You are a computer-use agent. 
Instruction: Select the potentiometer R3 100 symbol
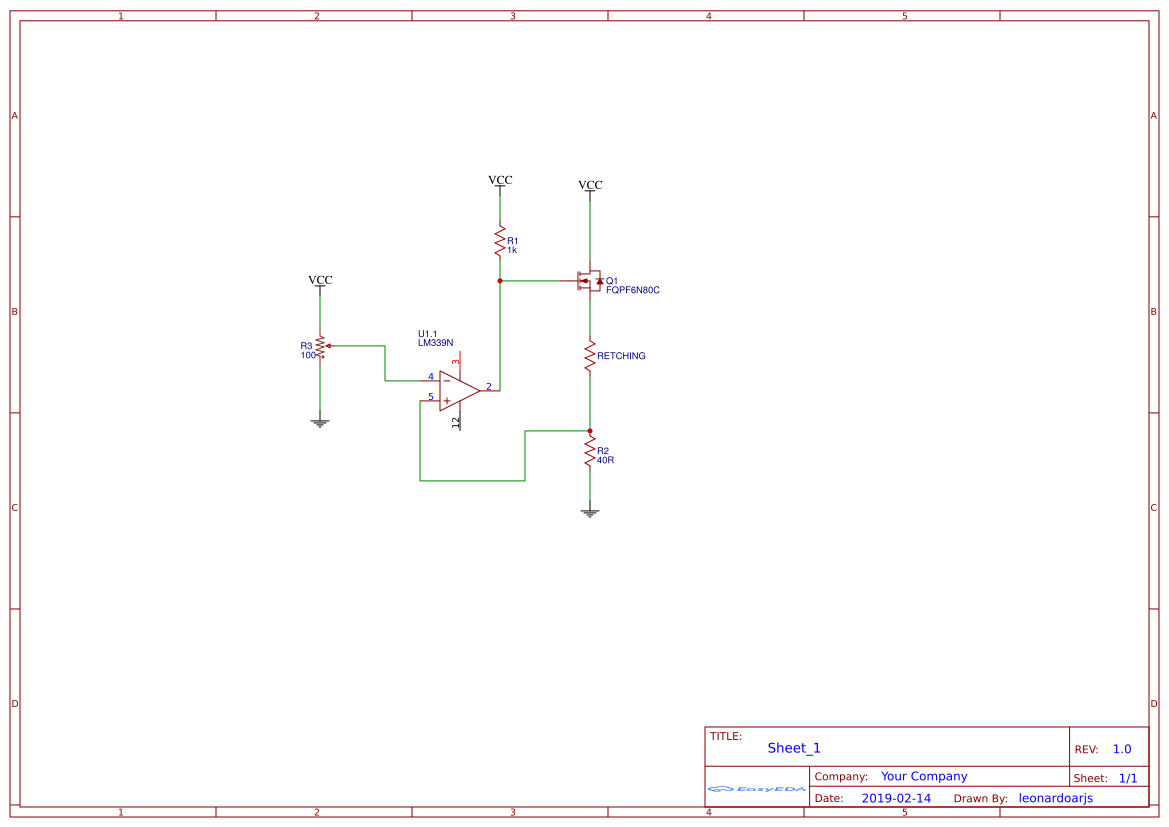click(320, 346)
